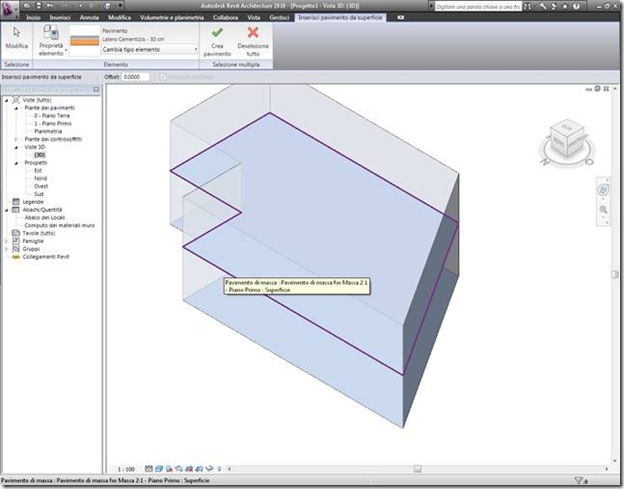Open the Cambia tipo elemento dropdown
The height and width of the screenshot is (489, 624).
pyautogui.click(x=150, y=50)
